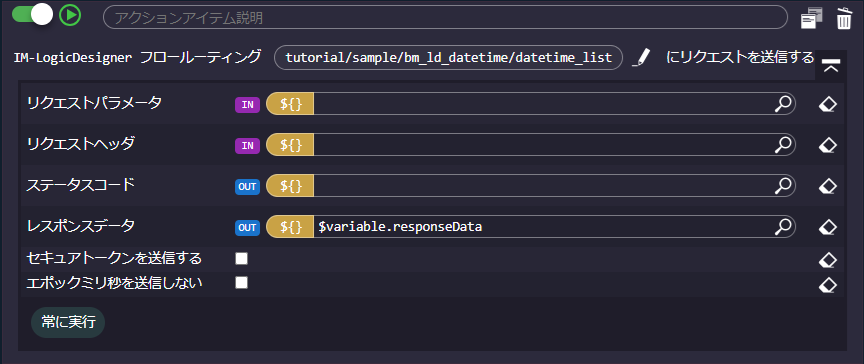The height and width of the screenshot is (364, 864).
Task: Click the flow routing path field
Action: pos(448,58)
